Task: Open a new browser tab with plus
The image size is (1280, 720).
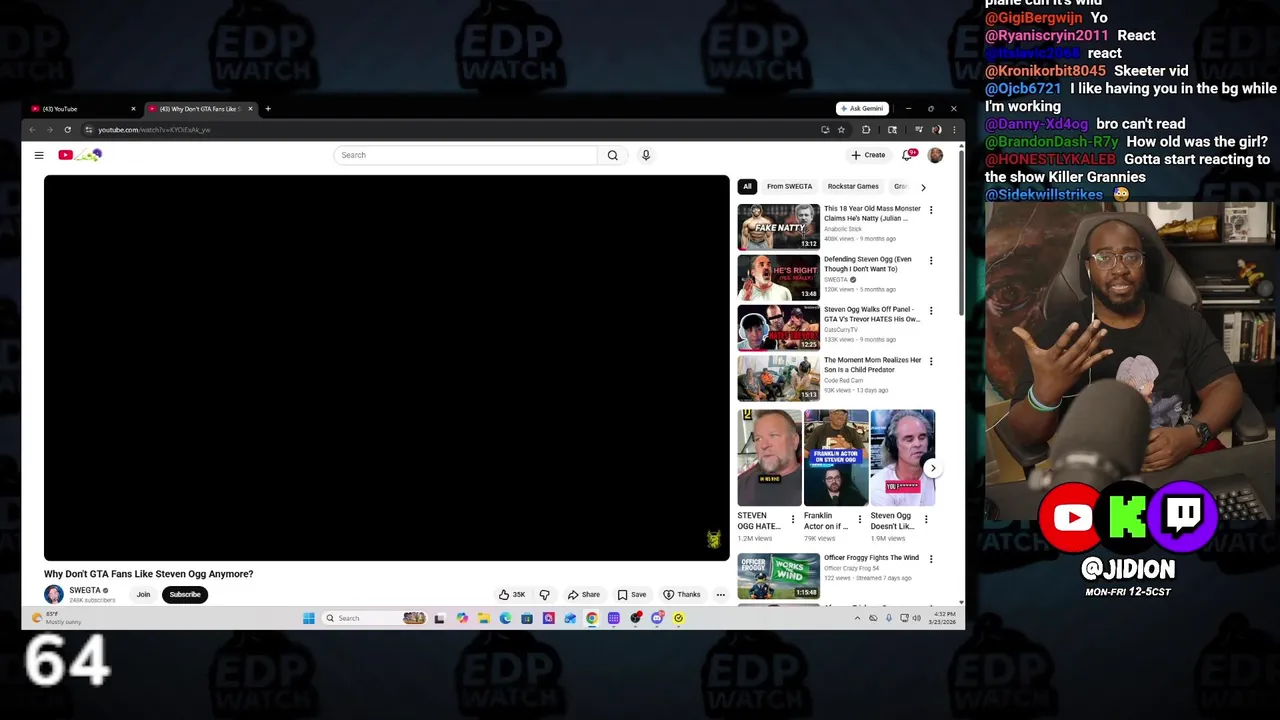Action: click(268, 108)
